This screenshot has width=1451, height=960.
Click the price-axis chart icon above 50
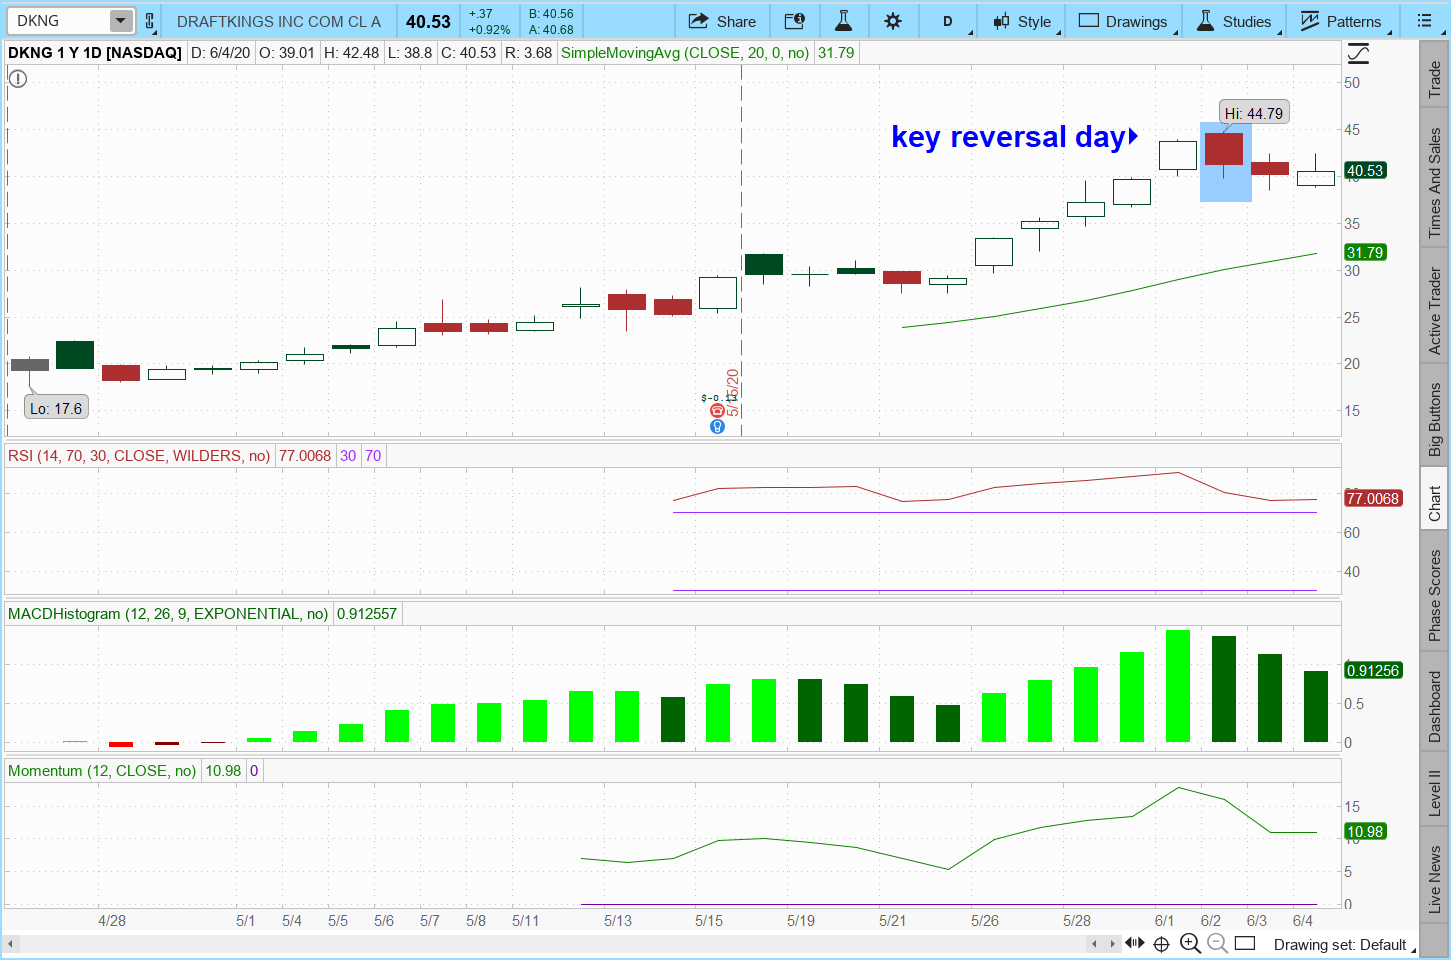point(1358,54)
